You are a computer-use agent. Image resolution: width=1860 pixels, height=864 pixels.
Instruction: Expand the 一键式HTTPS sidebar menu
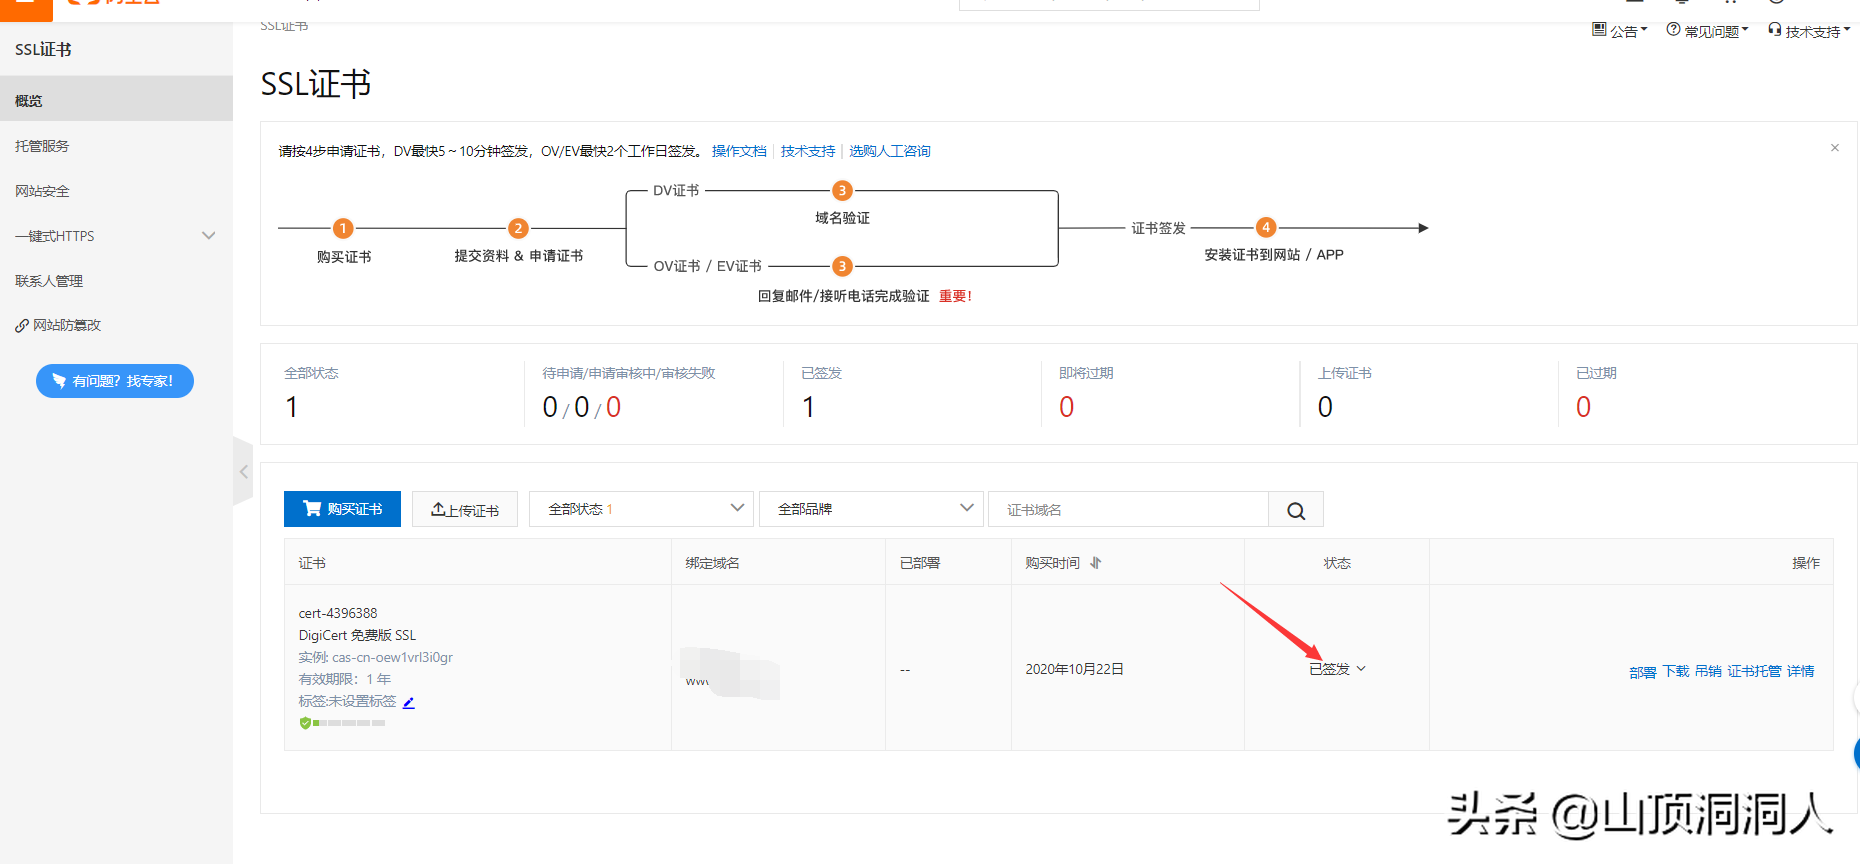(116, 236)
